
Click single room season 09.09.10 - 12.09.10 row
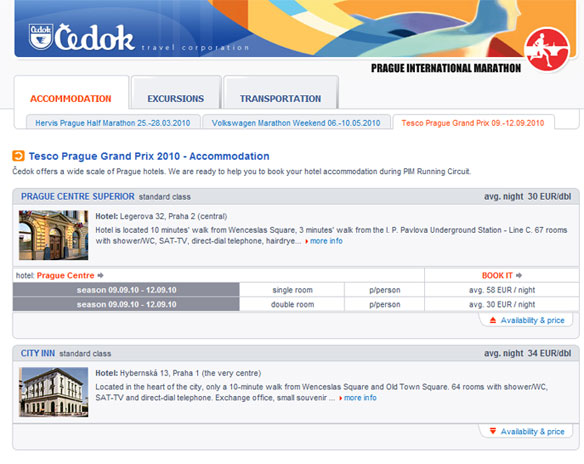pyautogui.click(x=296, y=290)
